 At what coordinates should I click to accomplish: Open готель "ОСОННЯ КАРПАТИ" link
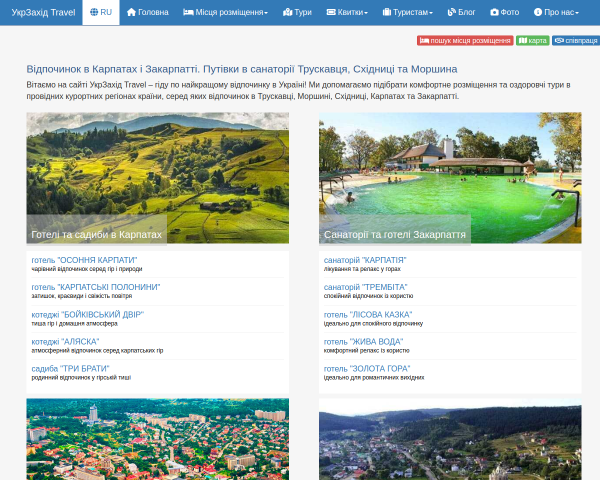tap(84, 260)
